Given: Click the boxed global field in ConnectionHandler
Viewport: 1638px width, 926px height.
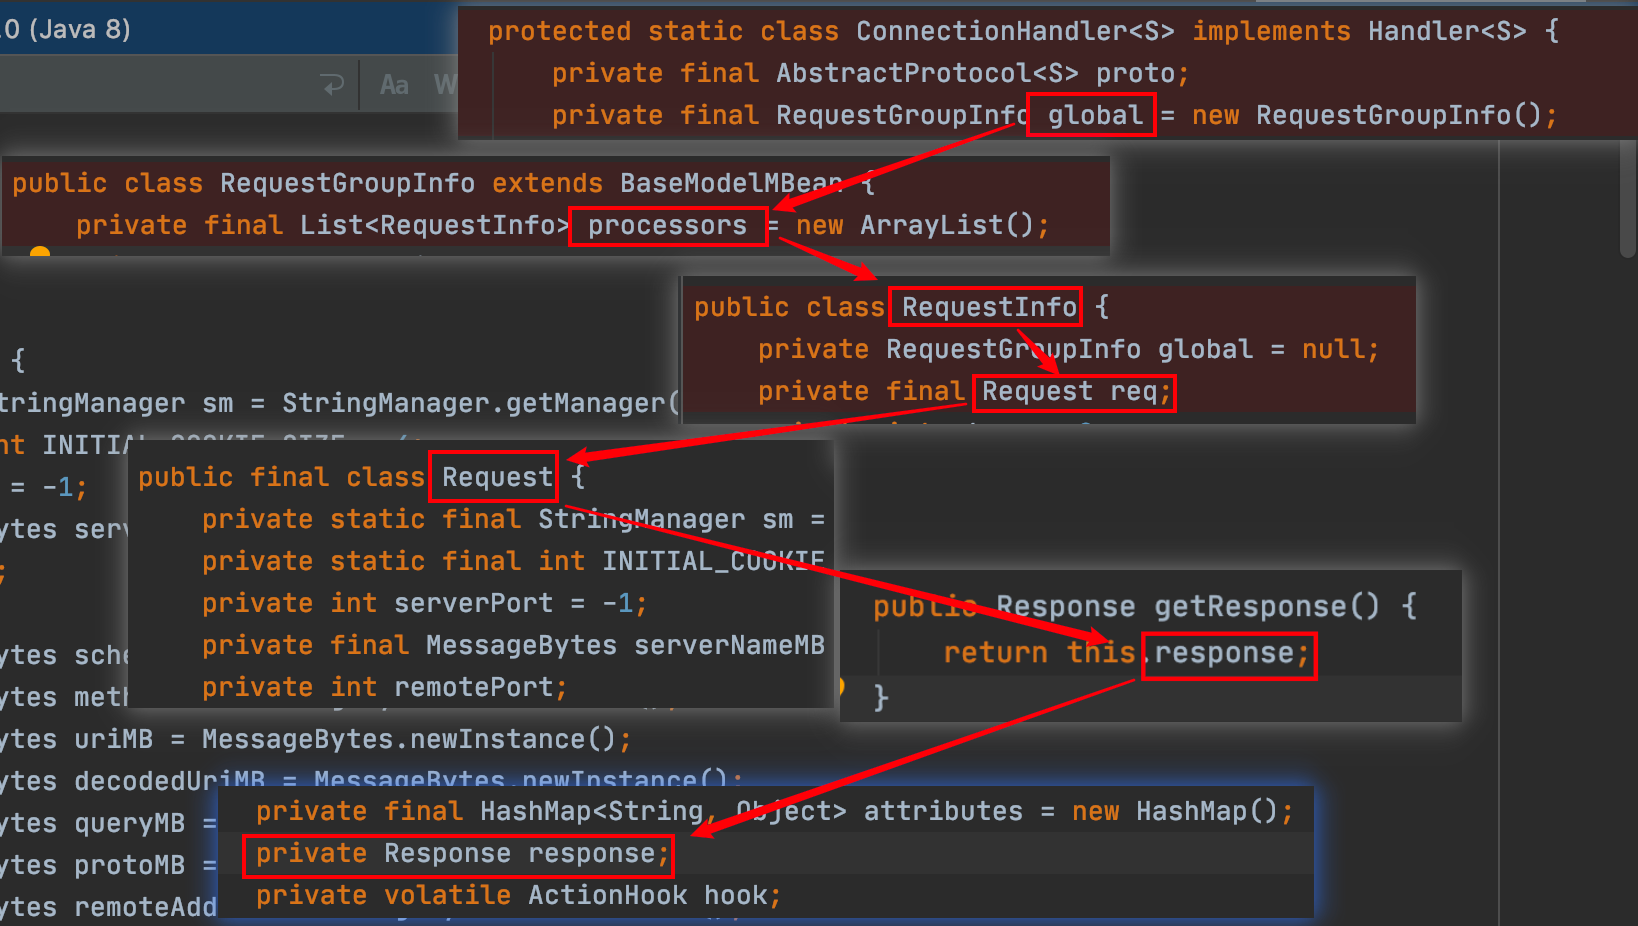Looking at the screenshot, I should coord(1093,116).
